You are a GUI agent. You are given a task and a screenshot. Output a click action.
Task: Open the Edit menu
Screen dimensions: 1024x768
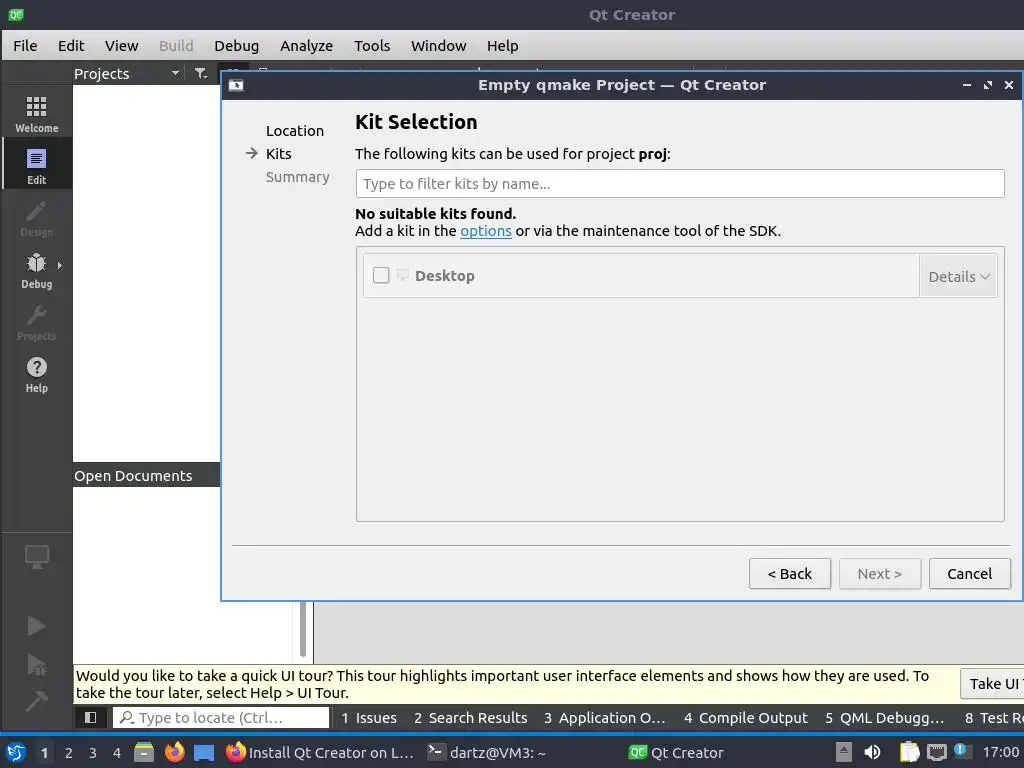pyautogui.click(x=71, y=46)
